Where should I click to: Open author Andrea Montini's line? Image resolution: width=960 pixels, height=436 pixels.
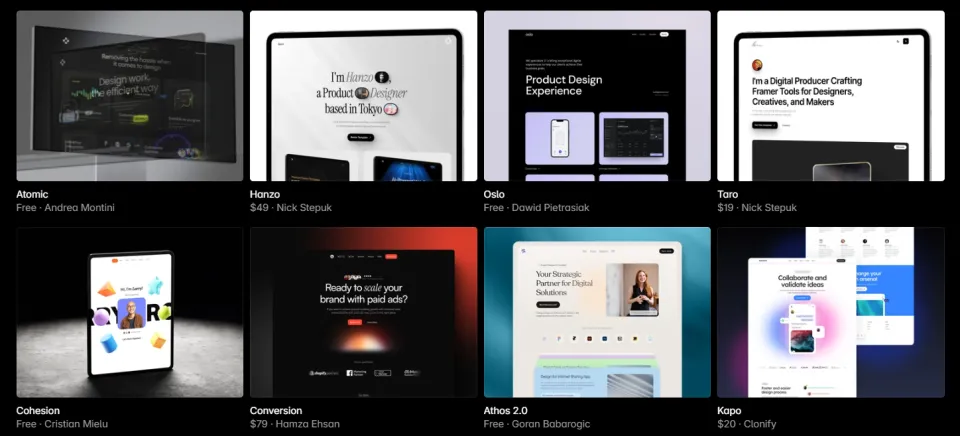click(x=66, y=208)
